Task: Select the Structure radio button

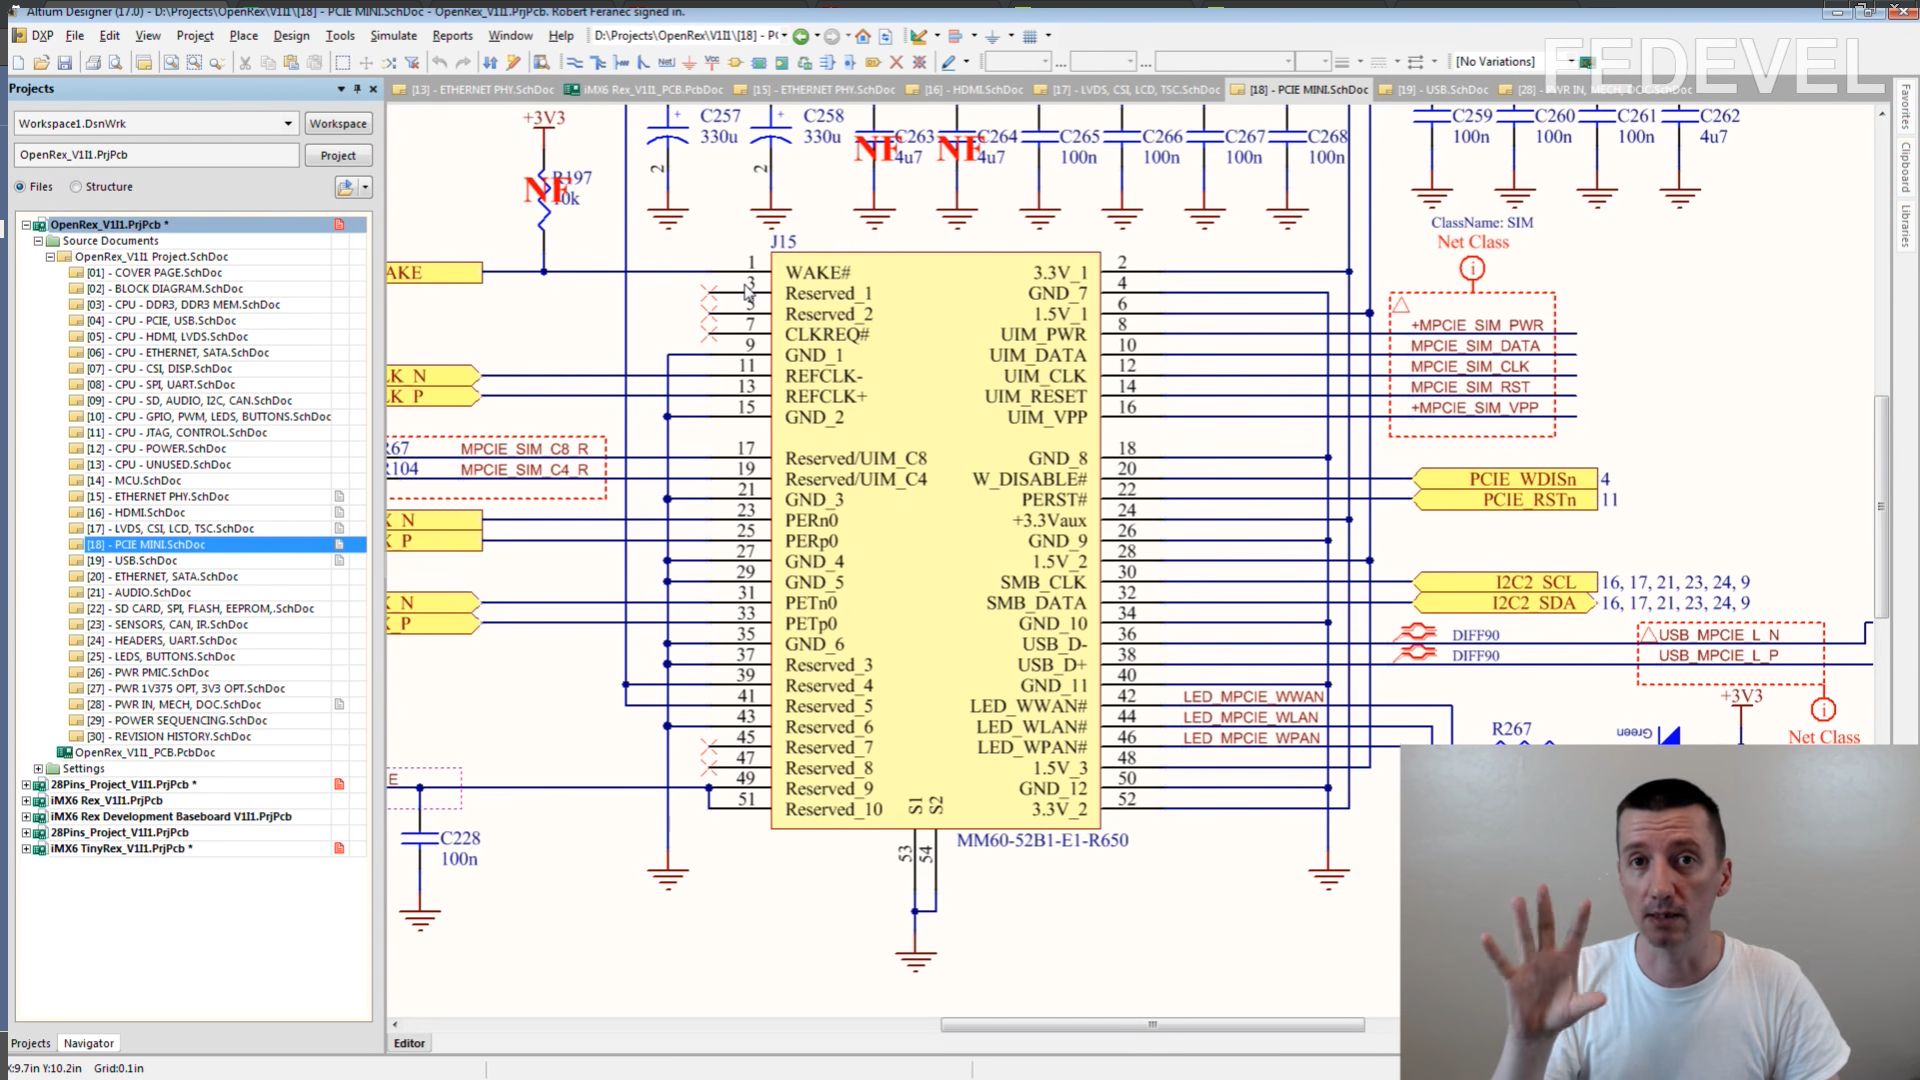Action: (x=76, y=187)
